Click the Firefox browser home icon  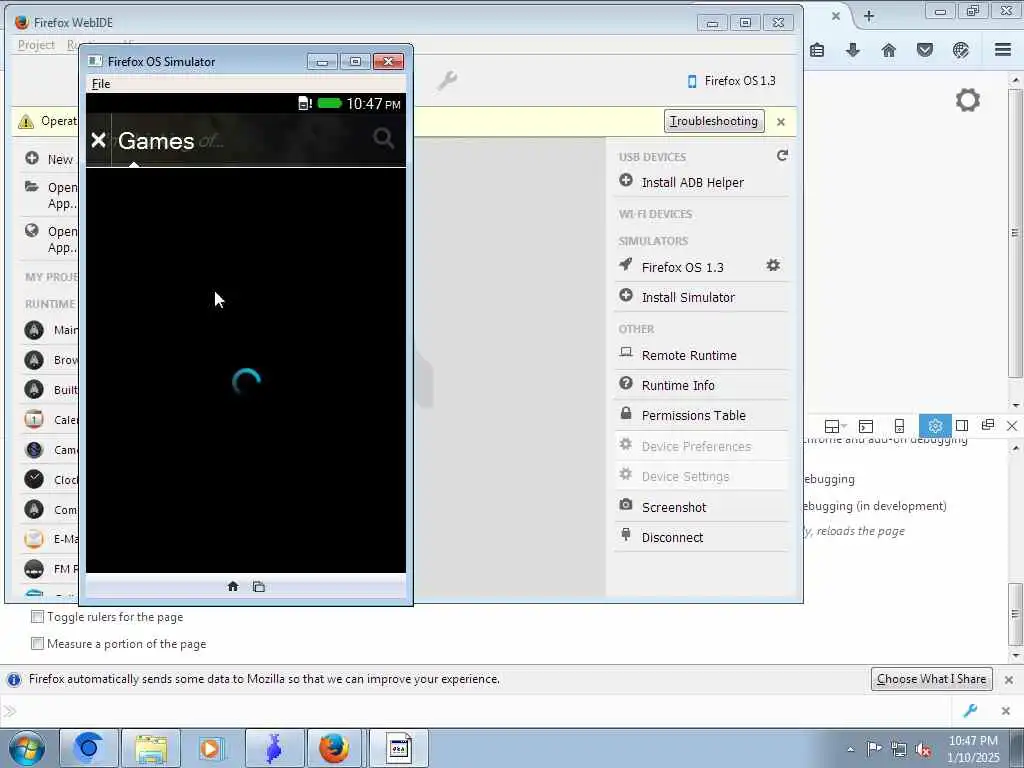(x=888, y=50)
